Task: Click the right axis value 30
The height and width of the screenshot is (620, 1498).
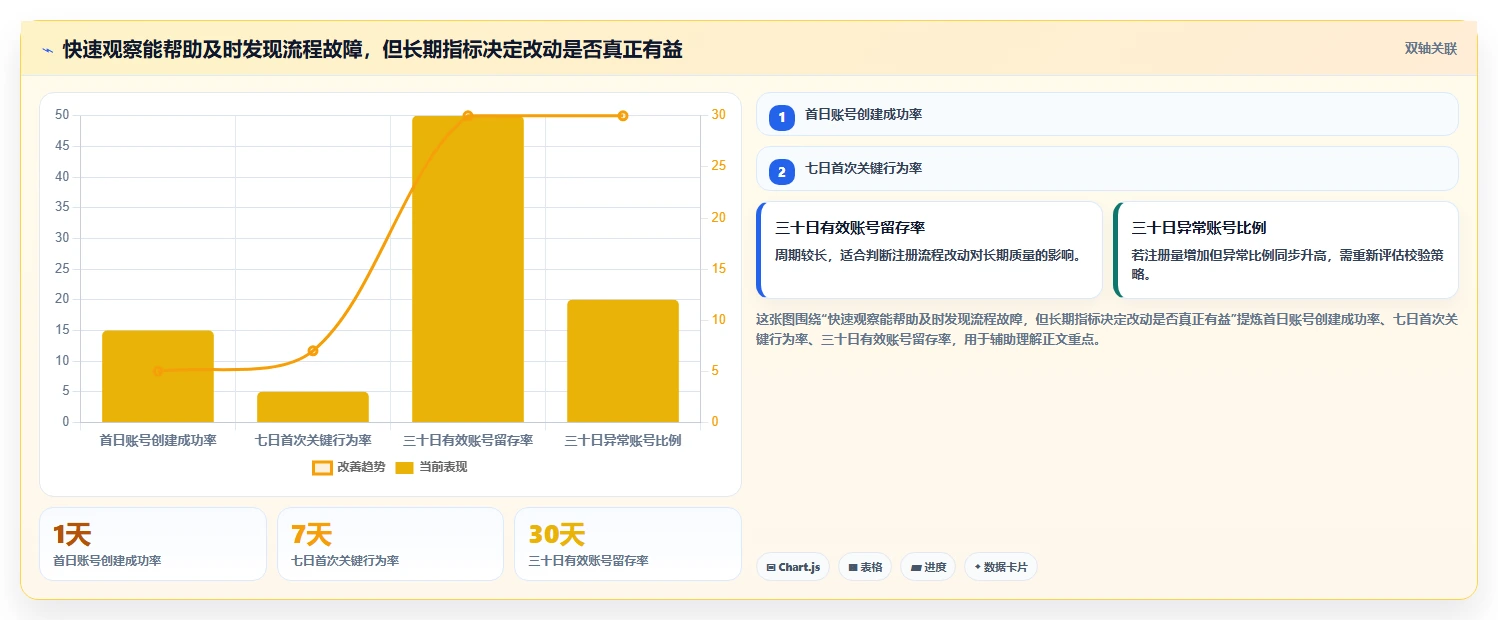Action: 718,115
